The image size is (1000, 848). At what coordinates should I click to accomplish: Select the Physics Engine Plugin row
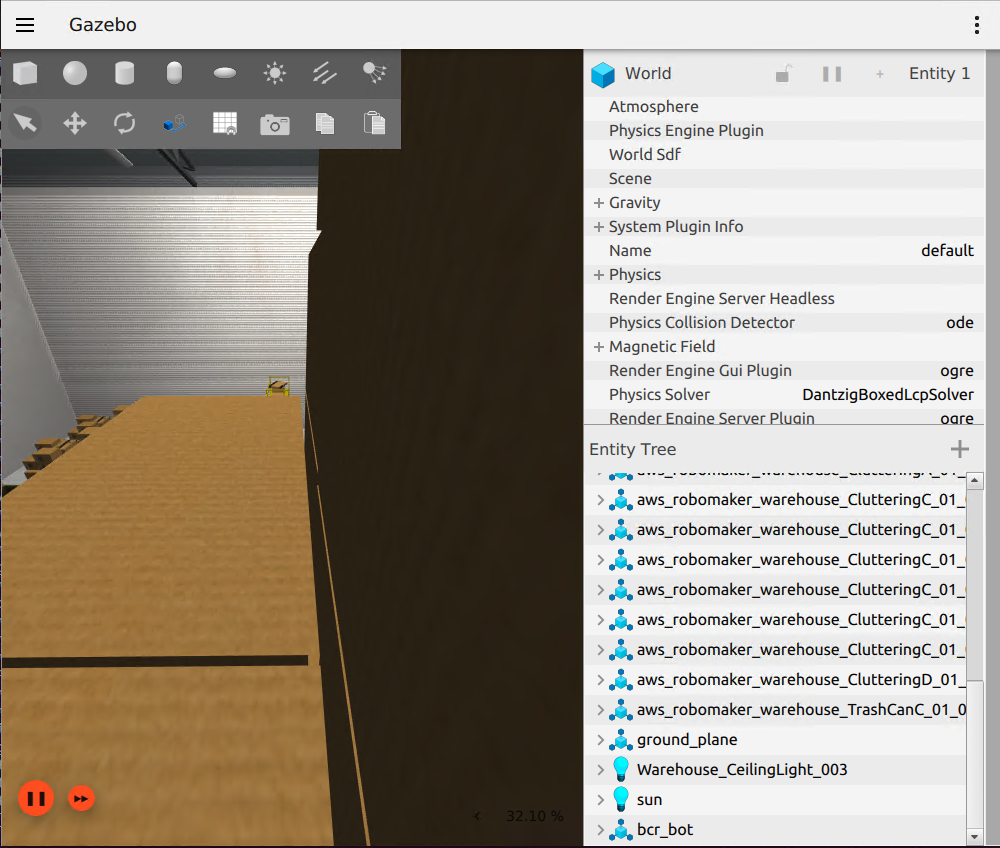(x=784, y=131)
